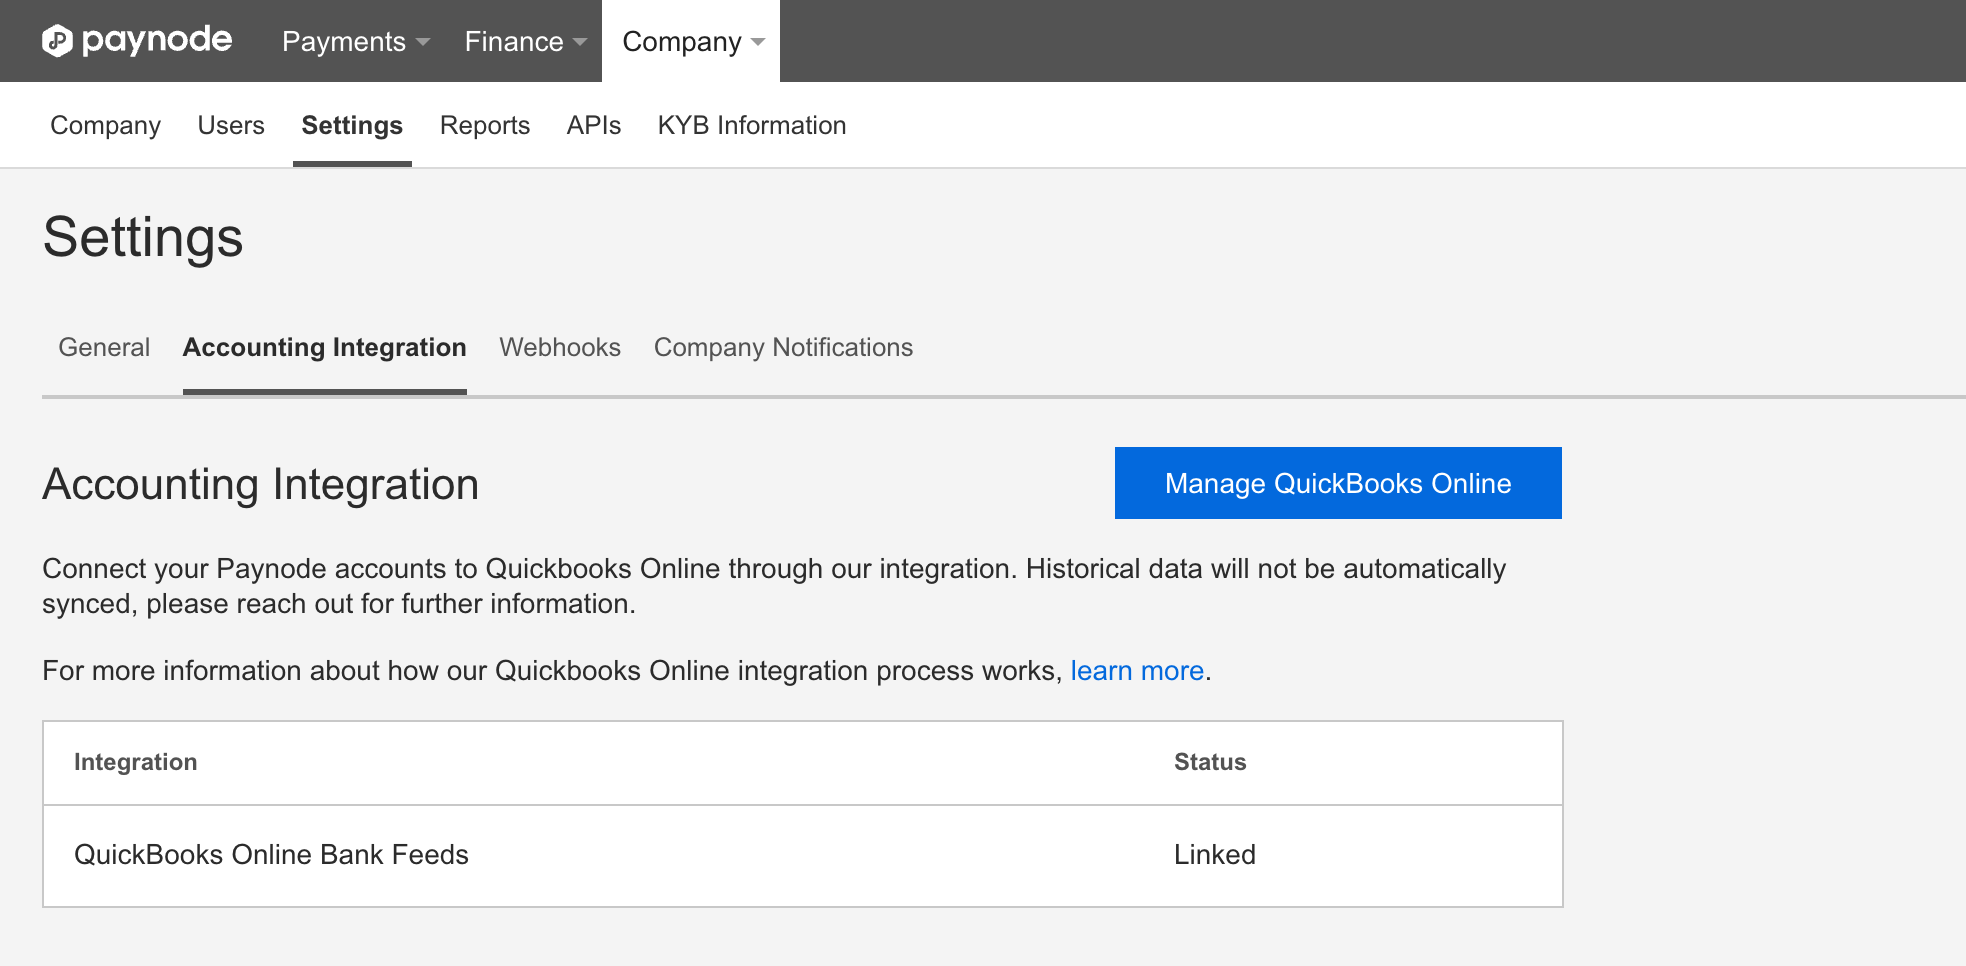This screenshot has height=966, width=1966.
Task: Switch to General settings tab
Action: click(x=104, y=347)
